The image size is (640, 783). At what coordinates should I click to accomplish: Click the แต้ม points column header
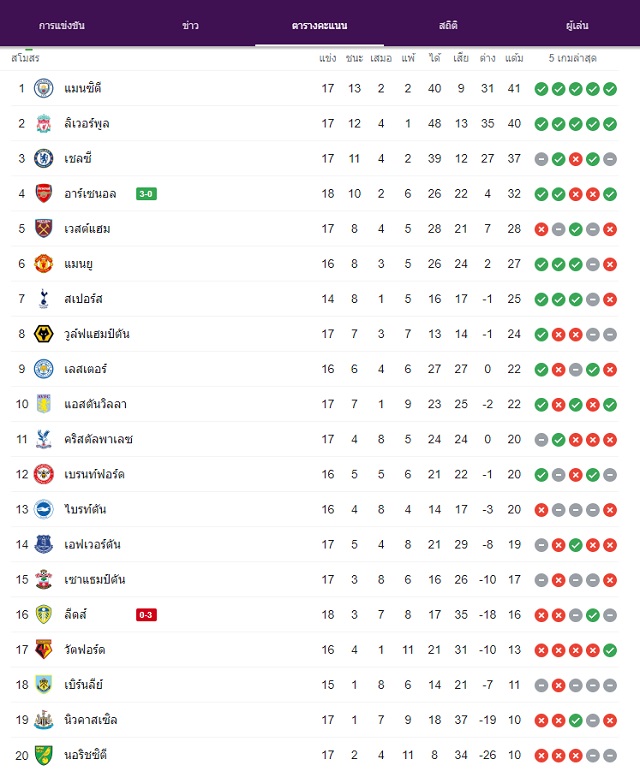[514, 58]
